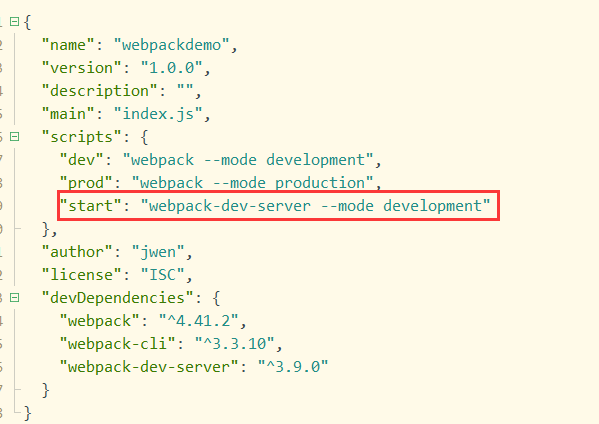Click "webpack-dev-server --mode development" start value
599x424 pixels.
[316, 206]
